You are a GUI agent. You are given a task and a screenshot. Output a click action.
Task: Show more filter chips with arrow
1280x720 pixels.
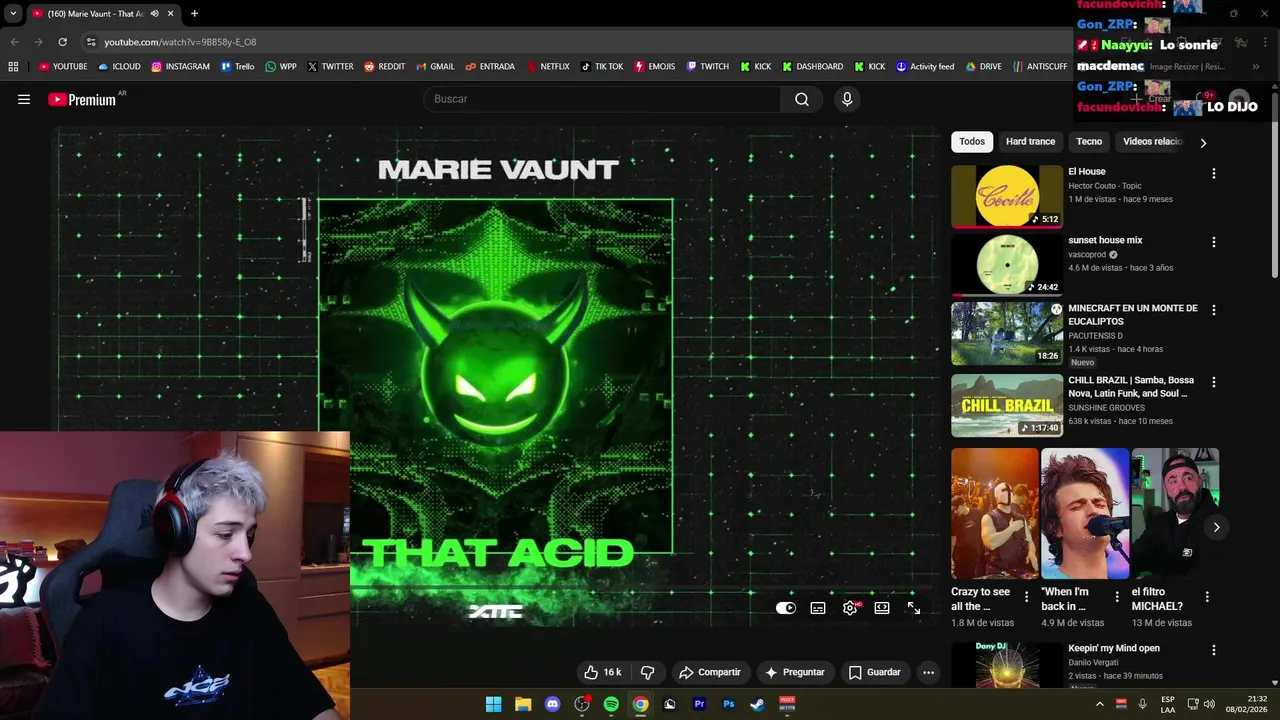pyautogui.click(x=1203, y=142)
